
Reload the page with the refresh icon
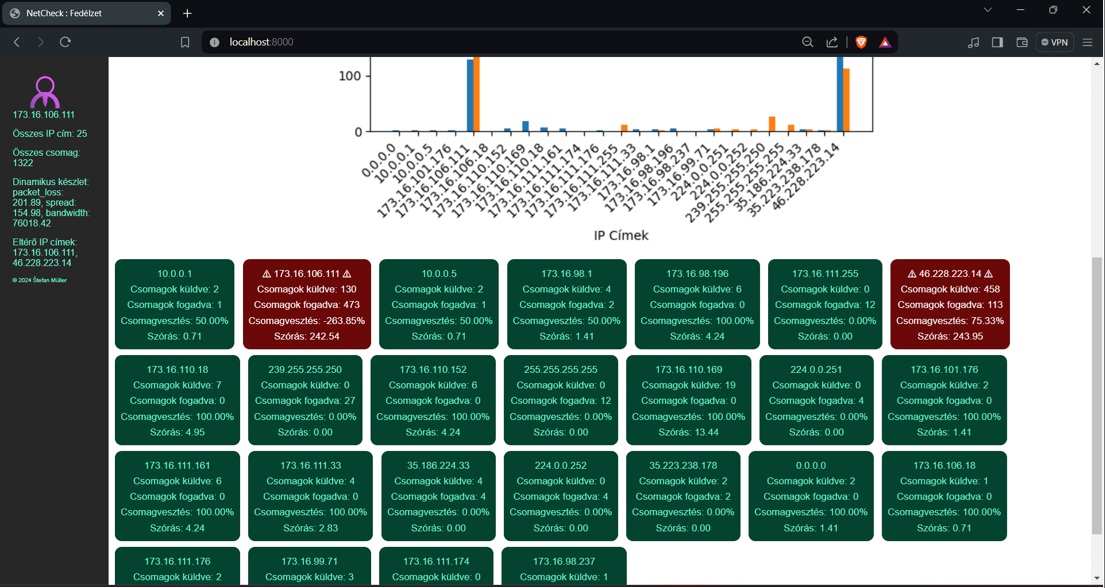coord(65,42)
